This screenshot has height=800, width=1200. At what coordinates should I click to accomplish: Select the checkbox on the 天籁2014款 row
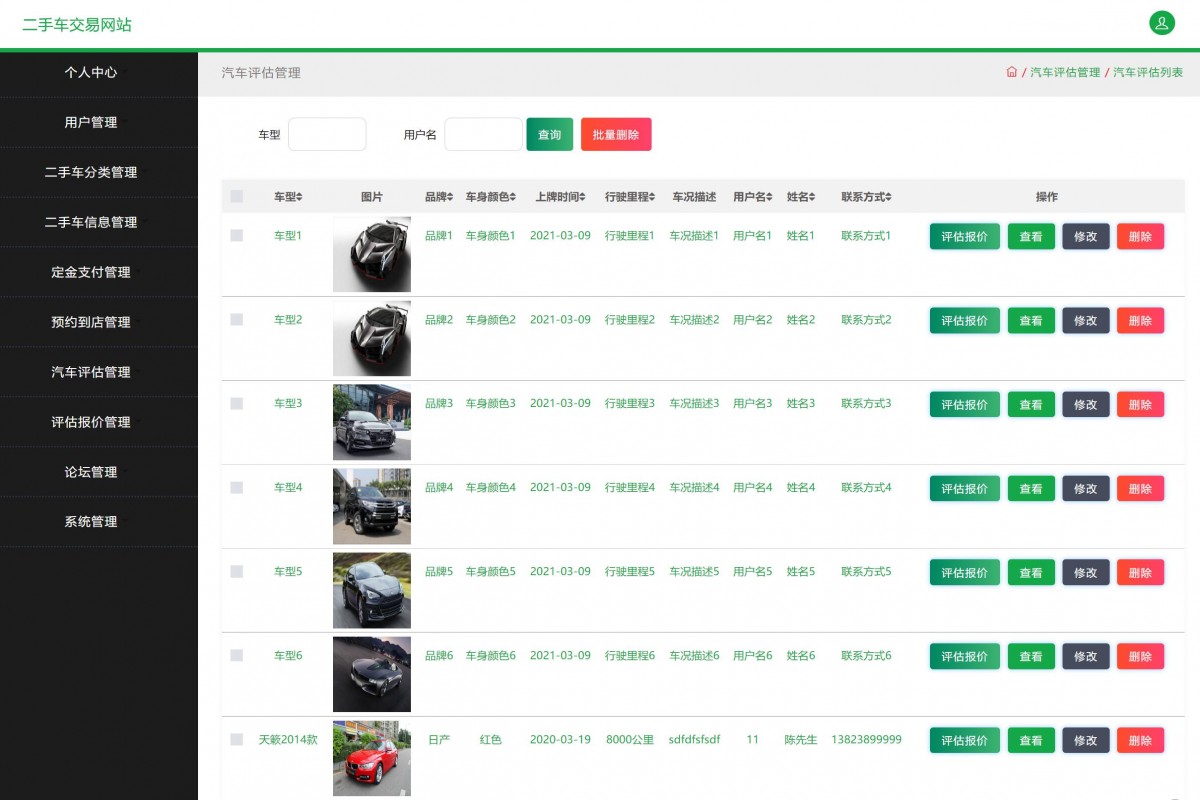pos(237,740)
